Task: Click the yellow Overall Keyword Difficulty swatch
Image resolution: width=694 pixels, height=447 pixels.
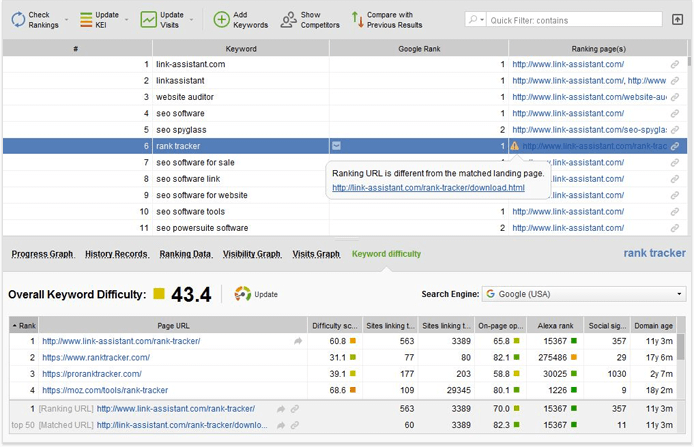Action: [159, 293]
